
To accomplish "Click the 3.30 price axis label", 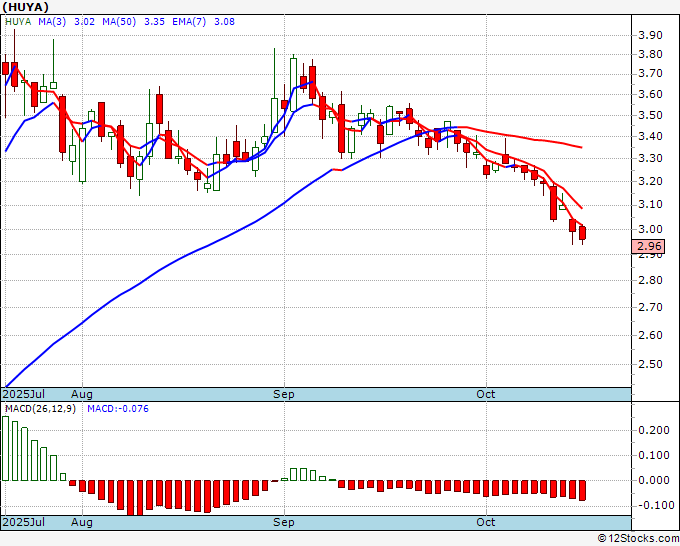I will click(x=650, y=158).
